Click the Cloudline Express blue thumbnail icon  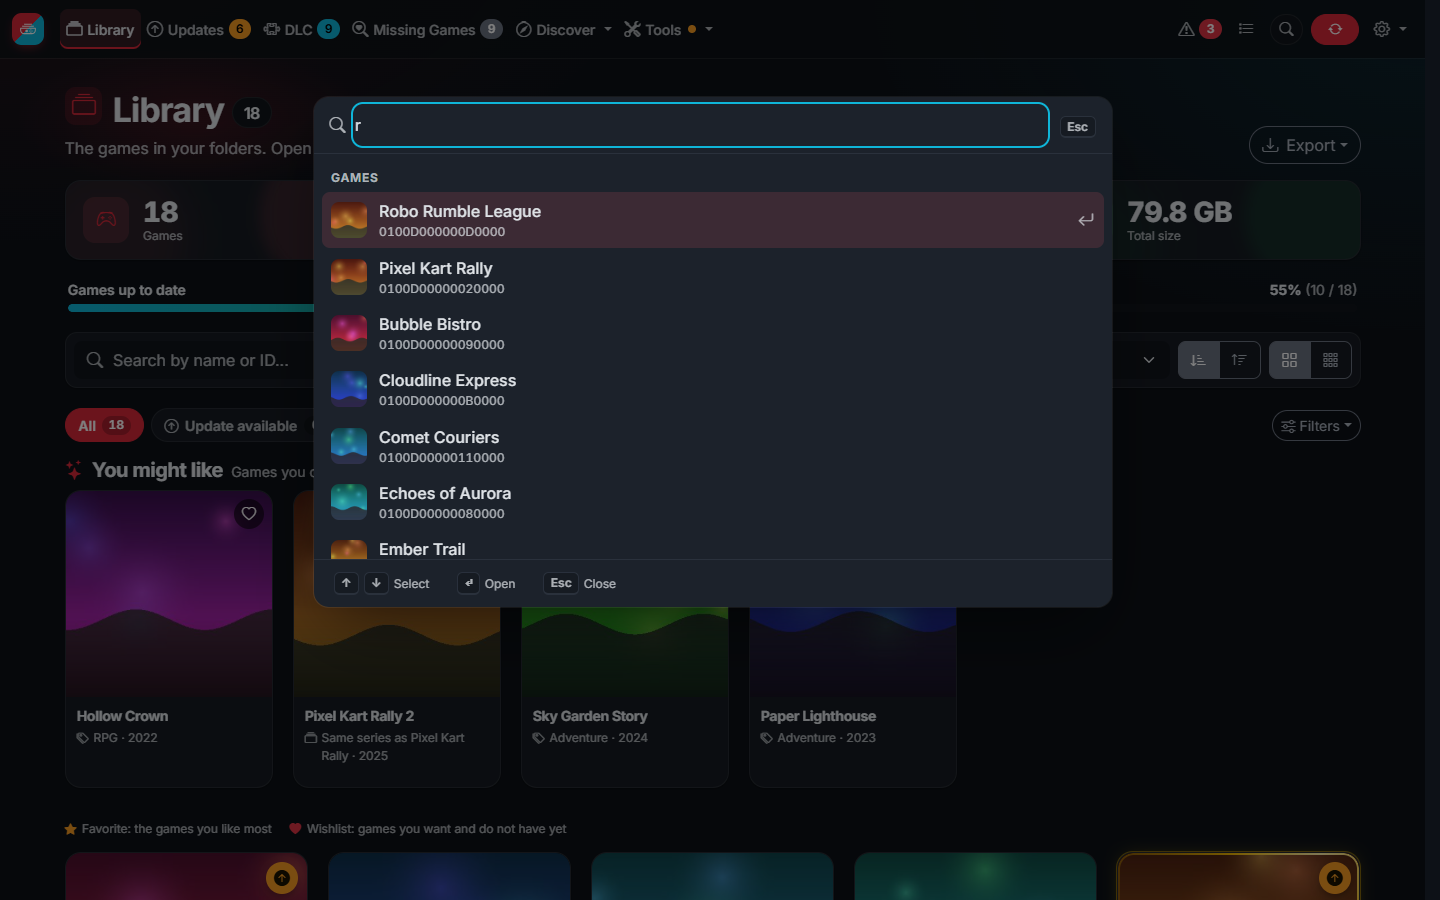coord(349,389)
